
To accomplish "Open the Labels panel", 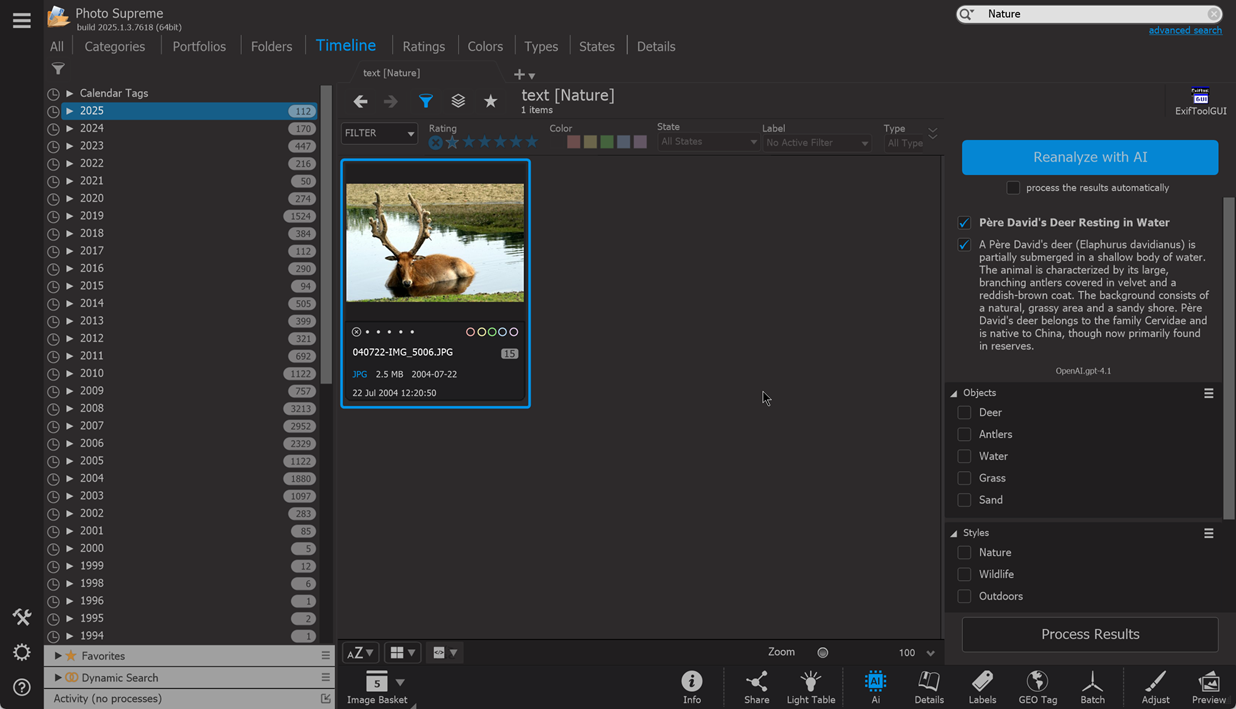I will (x=982, y=687).
